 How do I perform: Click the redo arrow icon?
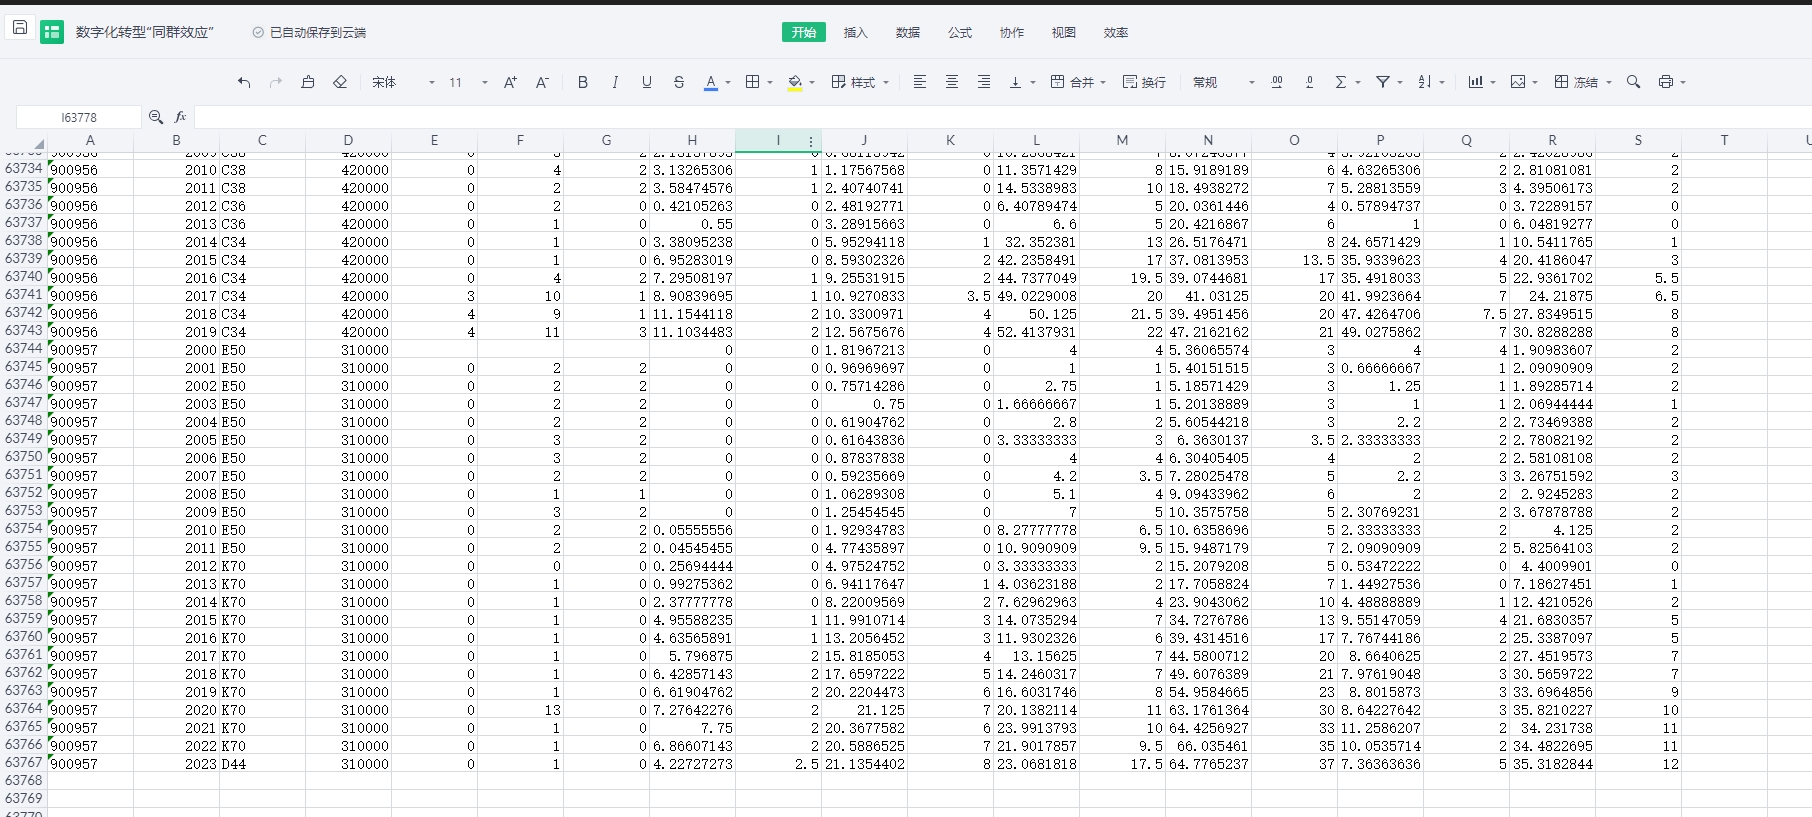276,82
